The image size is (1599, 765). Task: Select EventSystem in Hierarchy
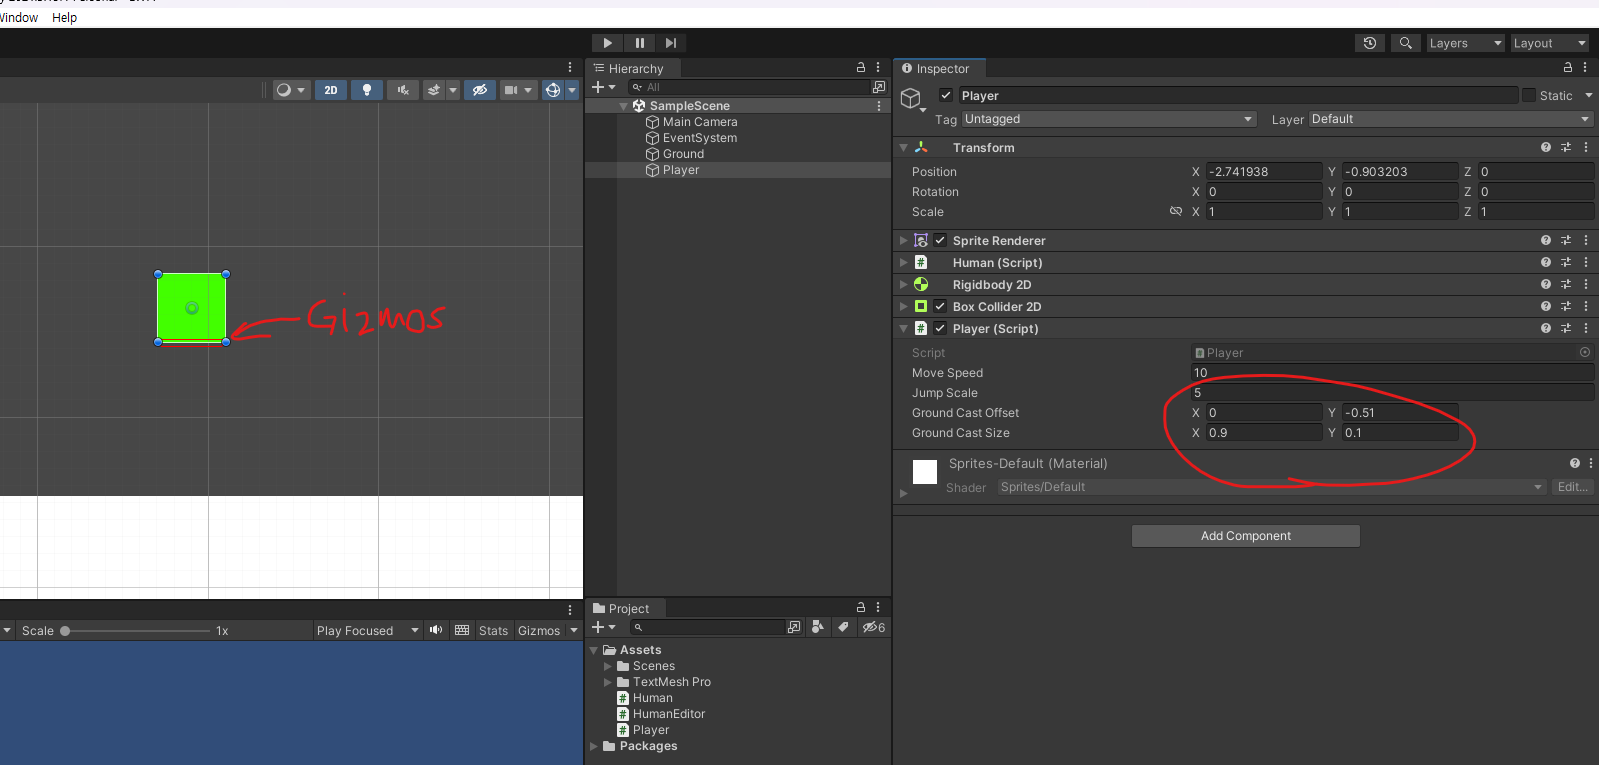click(700, 138)
